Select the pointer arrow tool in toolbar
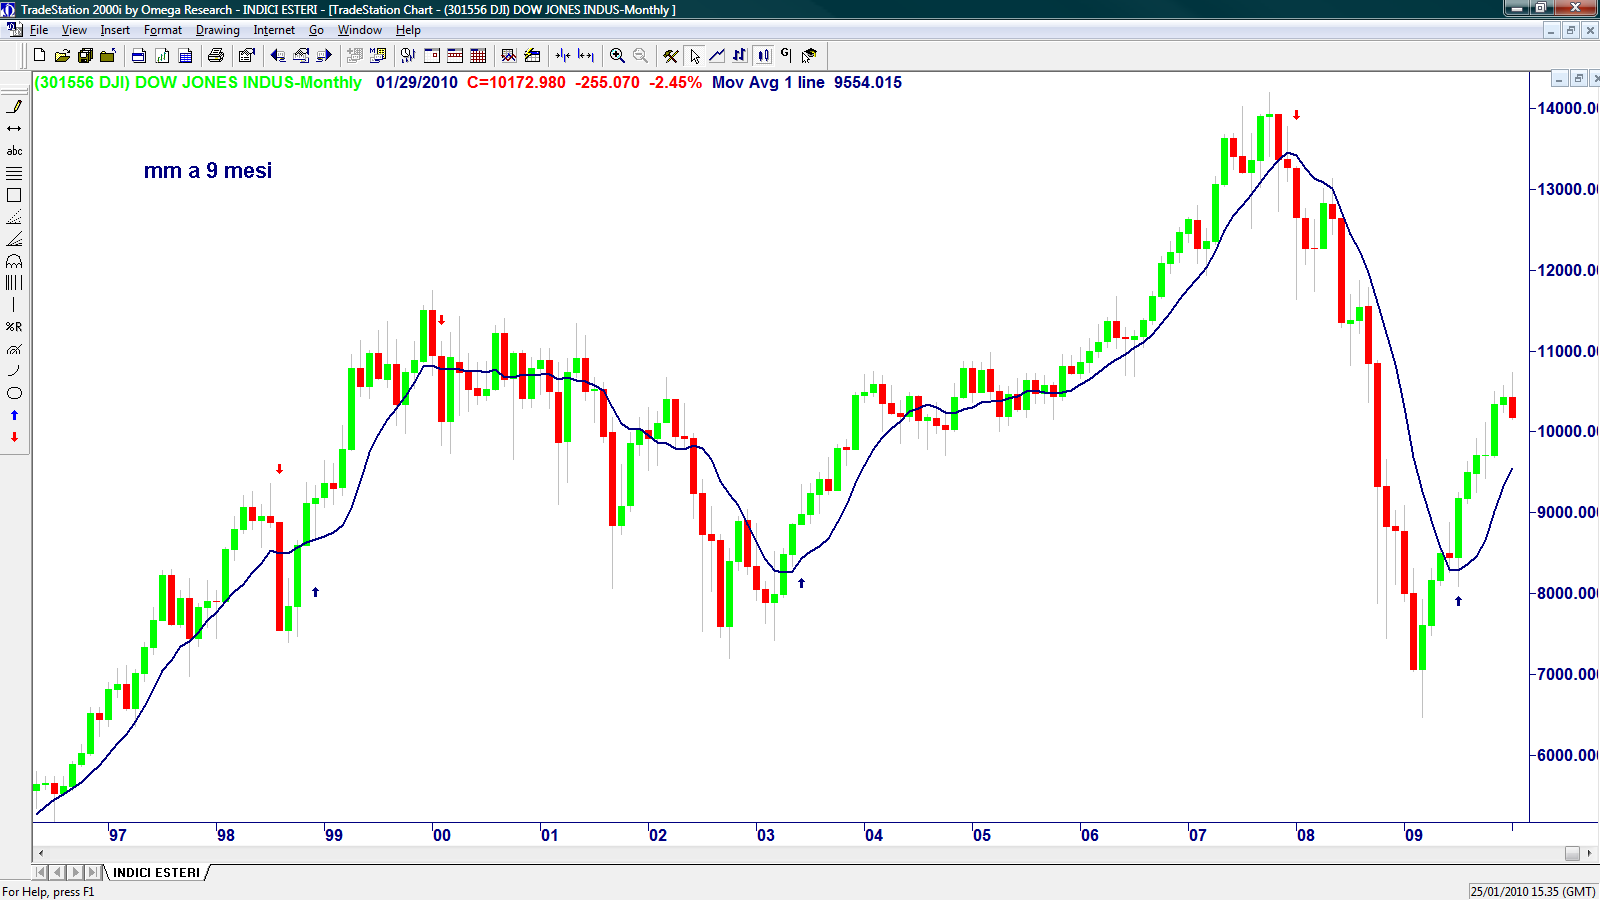This screenshot has width=1600, height=900. 695,56
